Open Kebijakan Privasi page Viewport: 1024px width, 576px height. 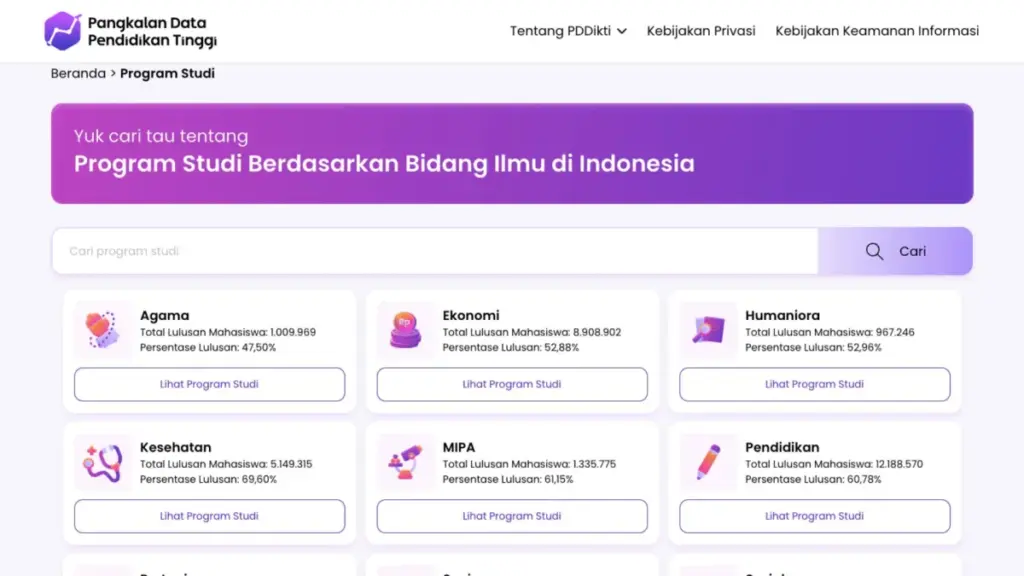click(x=701, y=31)
